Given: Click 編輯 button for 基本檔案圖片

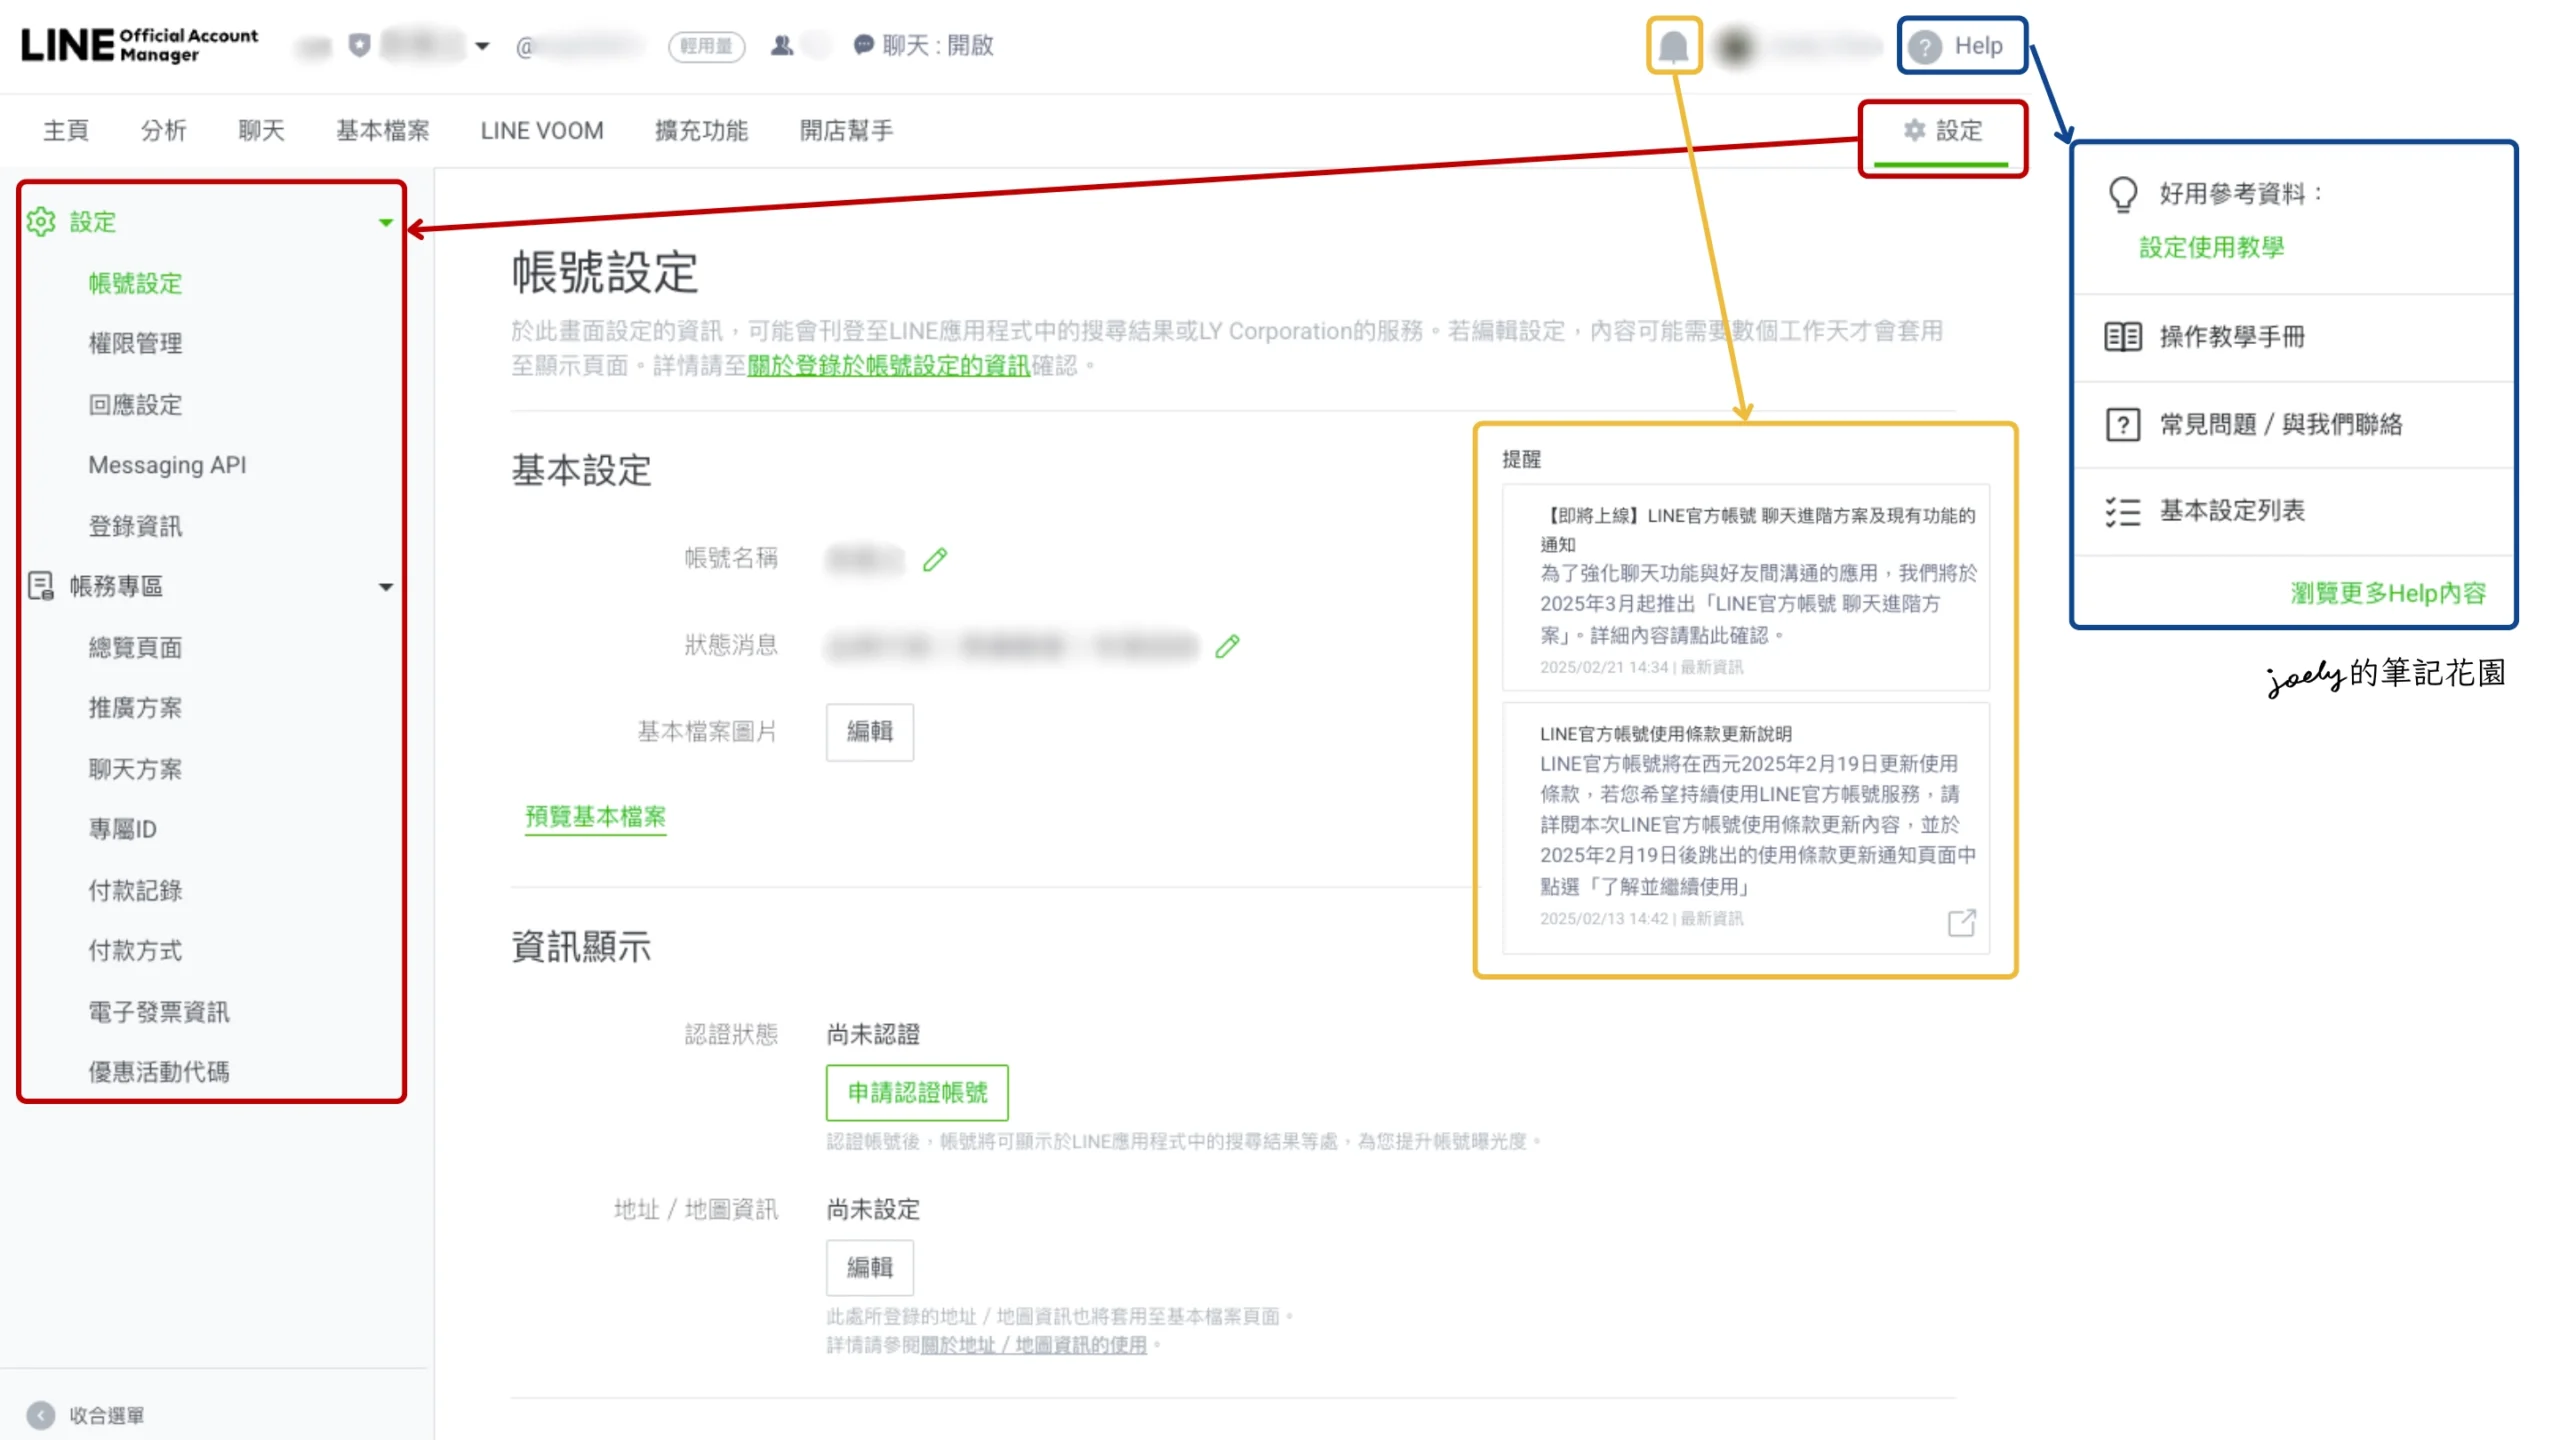Looking at the screenshot, I should click(870, 732).
